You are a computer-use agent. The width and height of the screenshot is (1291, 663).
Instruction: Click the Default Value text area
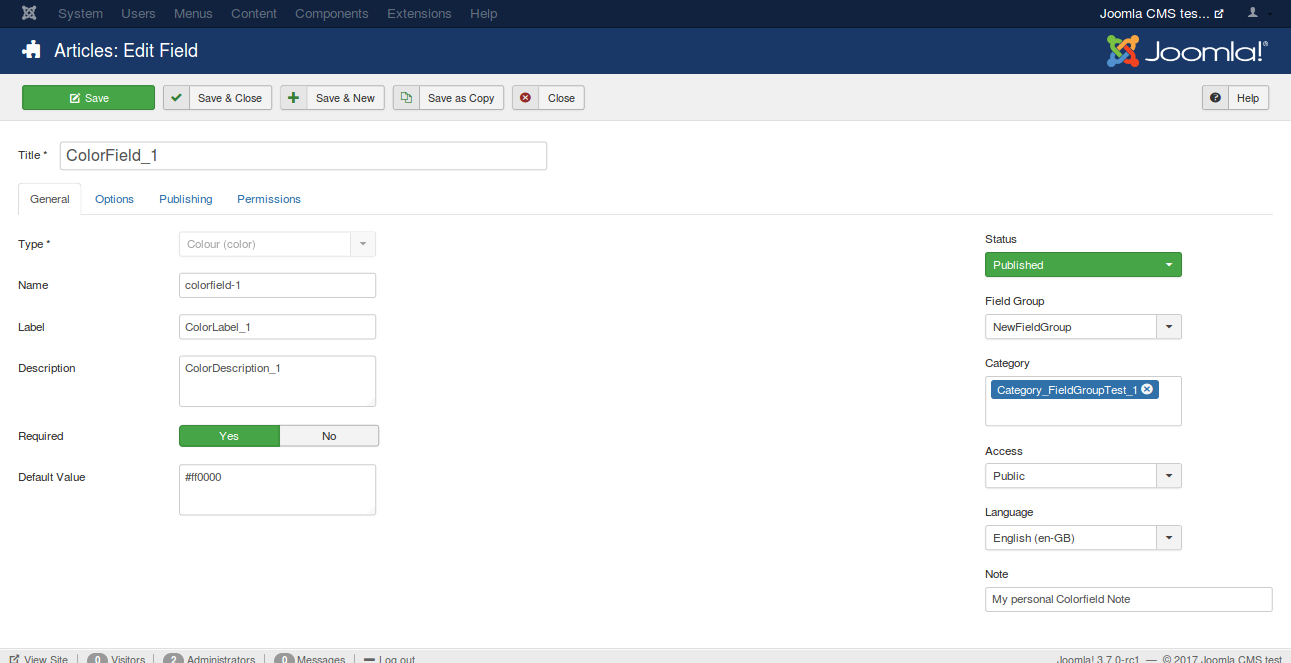[x=277, y=490]
